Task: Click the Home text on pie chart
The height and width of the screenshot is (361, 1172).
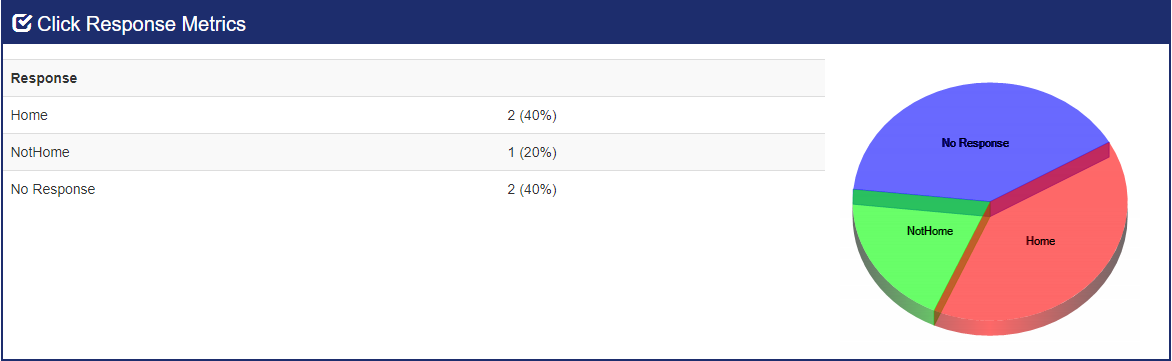Action: (1040, 241)
